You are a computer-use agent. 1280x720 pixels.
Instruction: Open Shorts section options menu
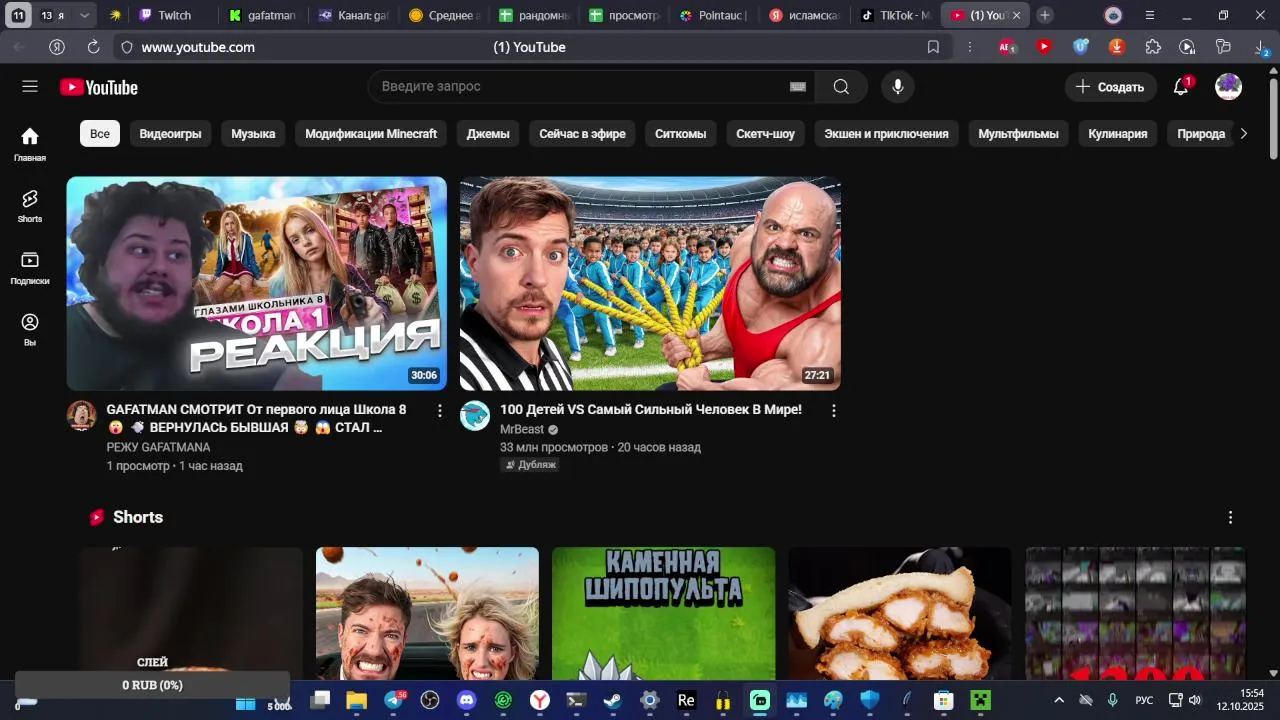[x=1230, y=517]
